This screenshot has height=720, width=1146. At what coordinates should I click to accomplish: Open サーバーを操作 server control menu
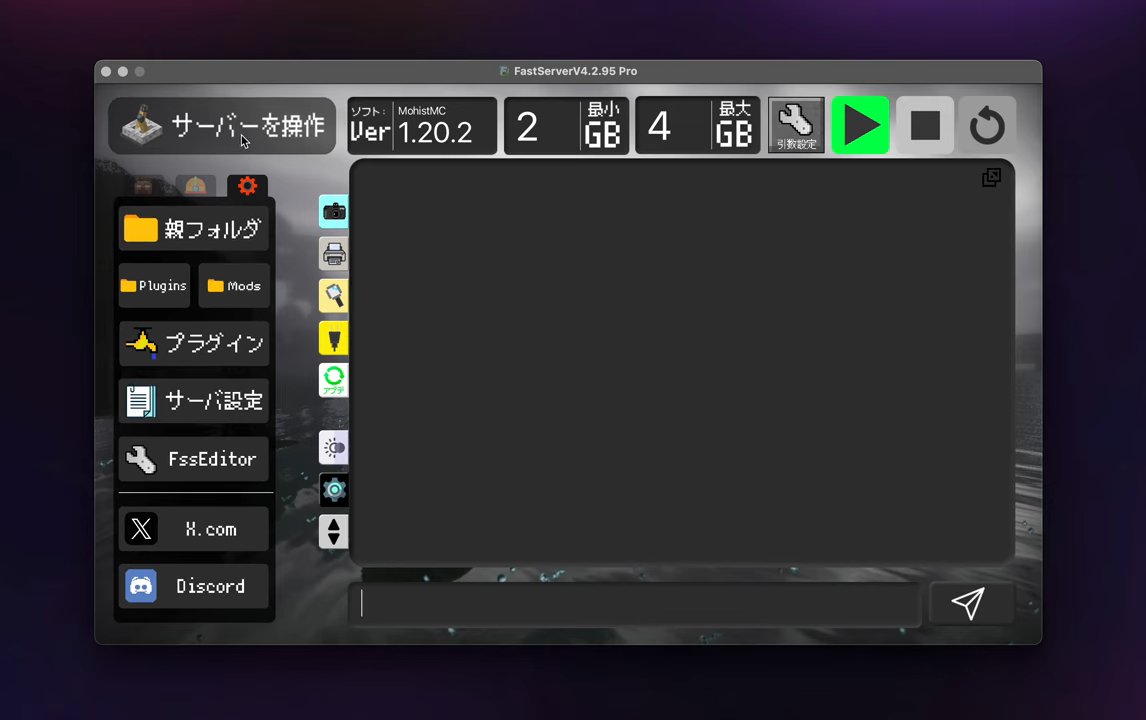coord(222,126)
